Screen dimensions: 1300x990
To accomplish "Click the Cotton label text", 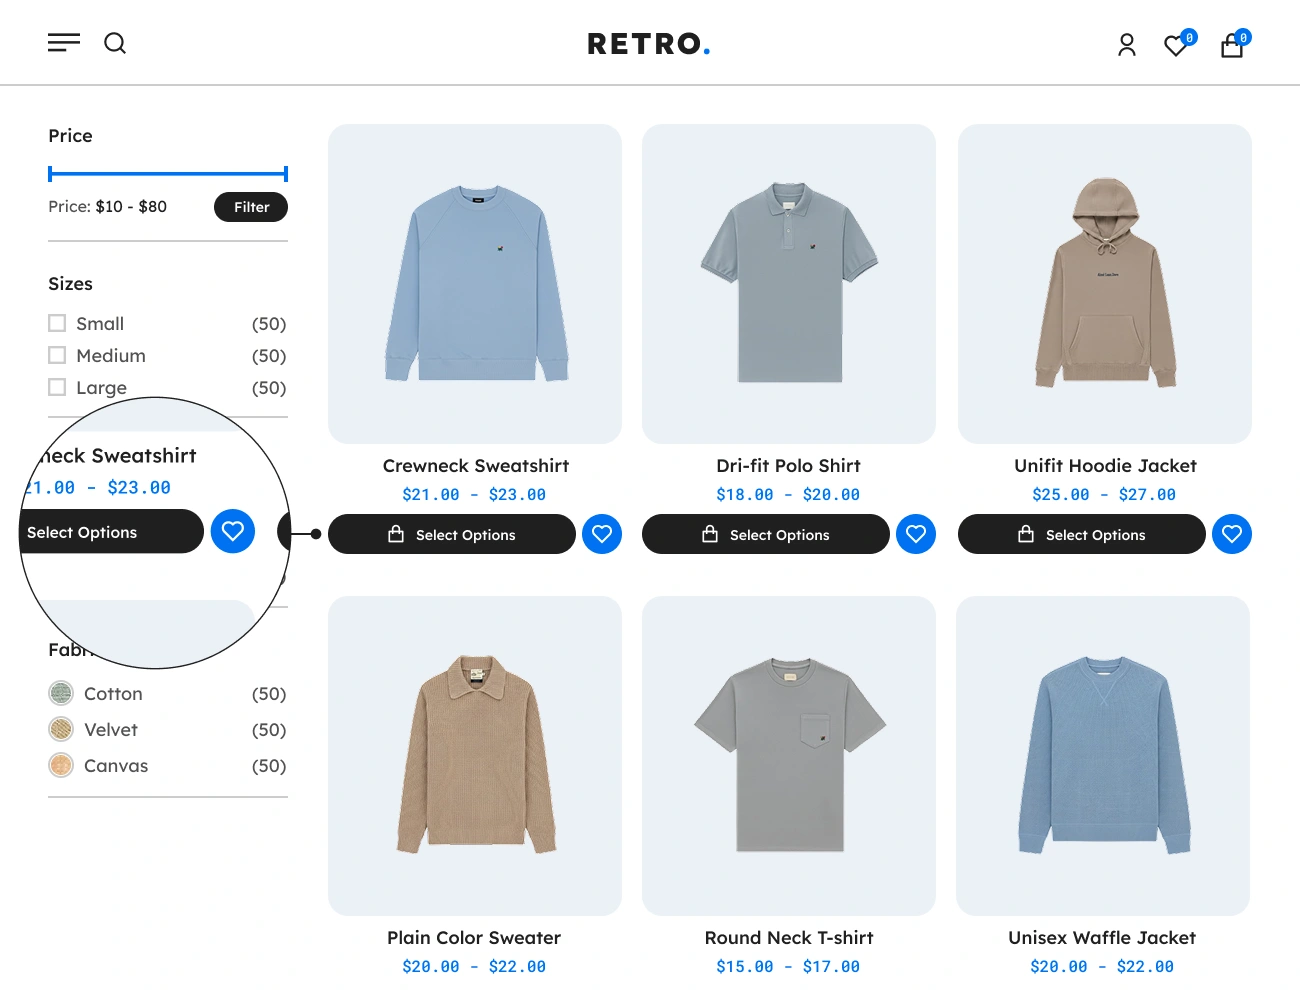I will pyautogui.click(x=113, y=694).
